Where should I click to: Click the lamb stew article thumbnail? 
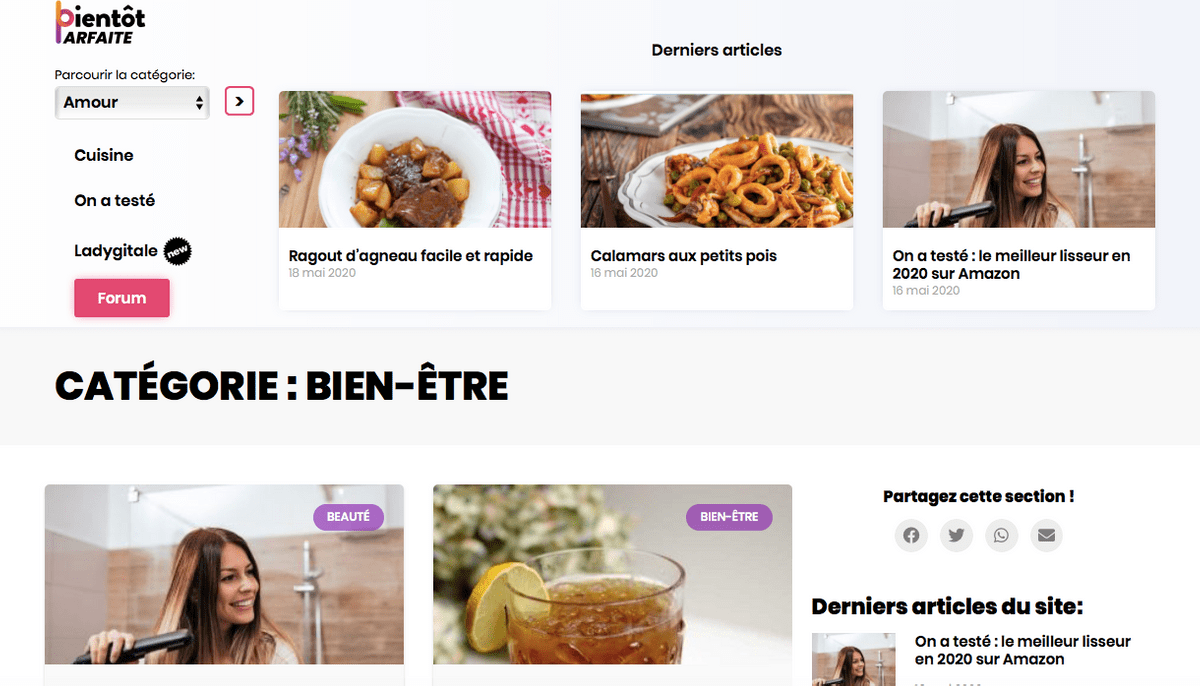tap(415, 159)
